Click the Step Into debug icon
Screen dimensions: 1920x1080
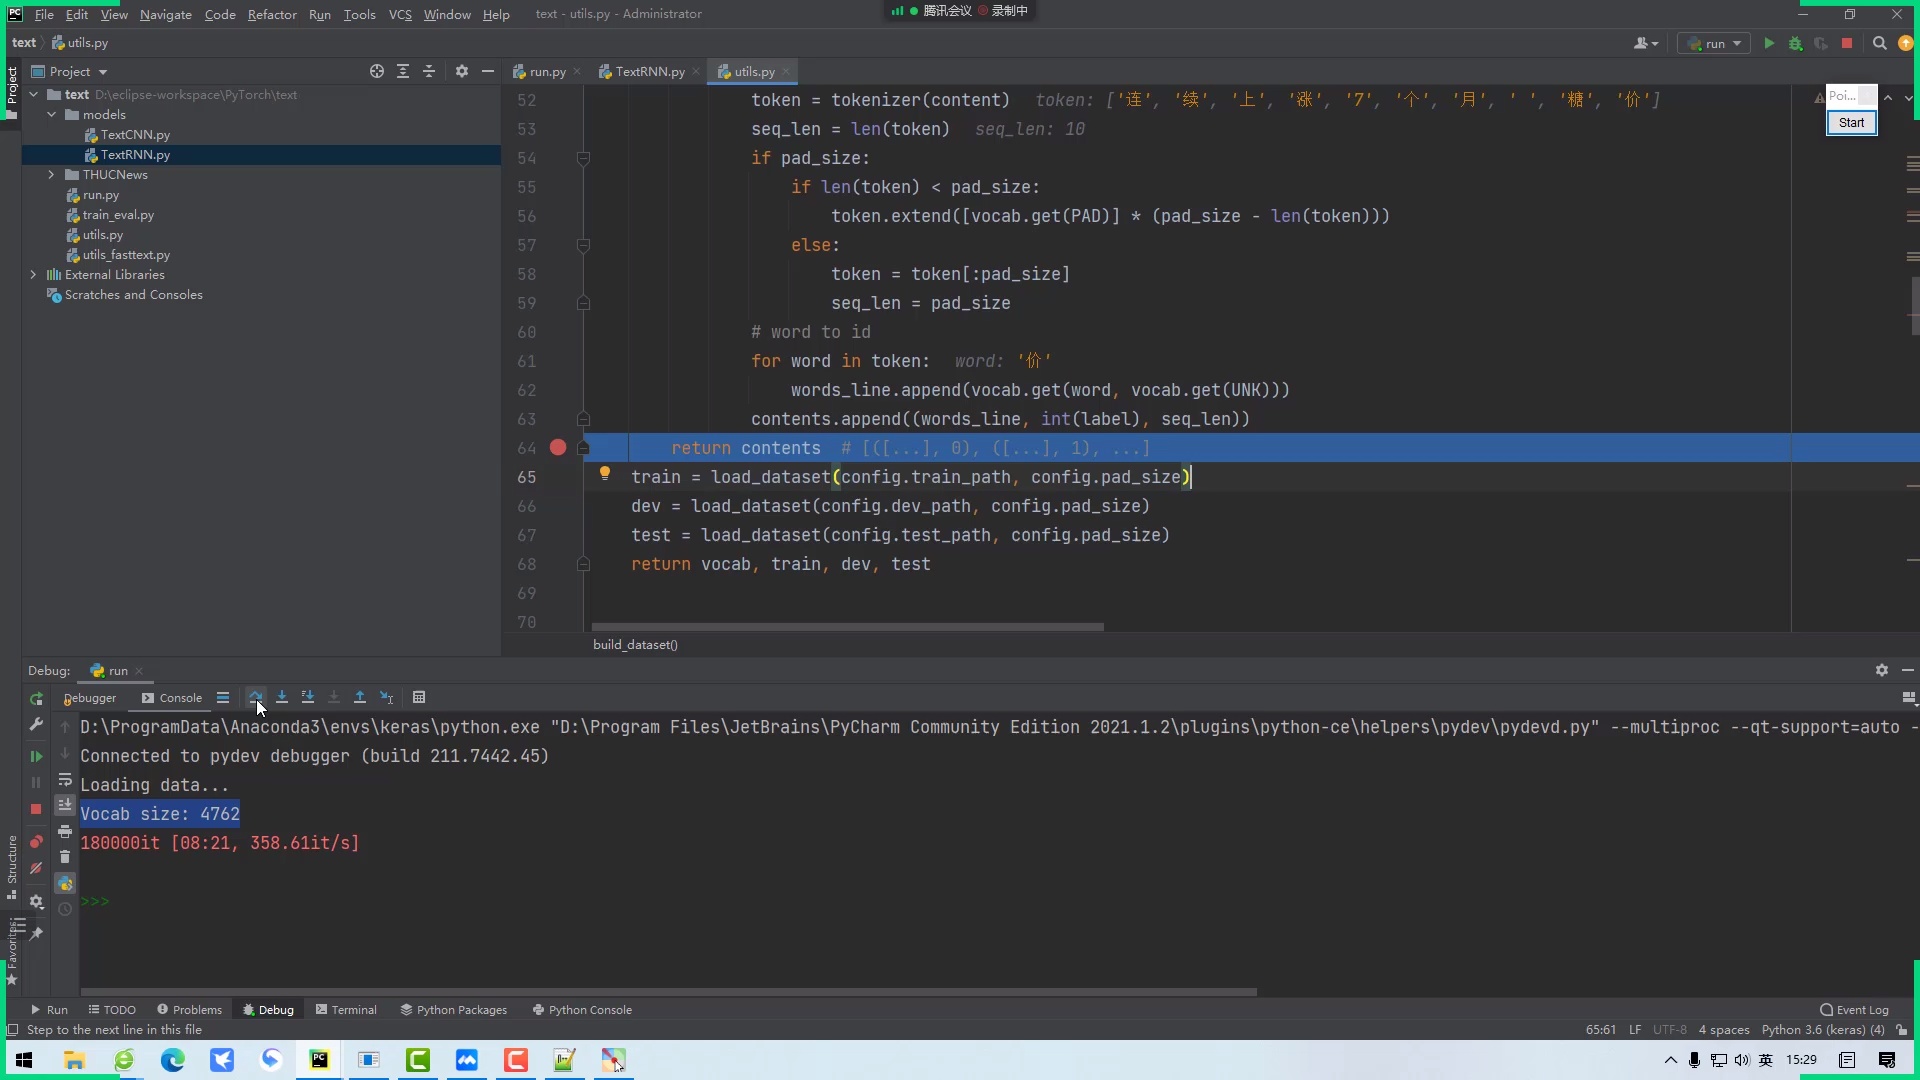tap(282, 697)
